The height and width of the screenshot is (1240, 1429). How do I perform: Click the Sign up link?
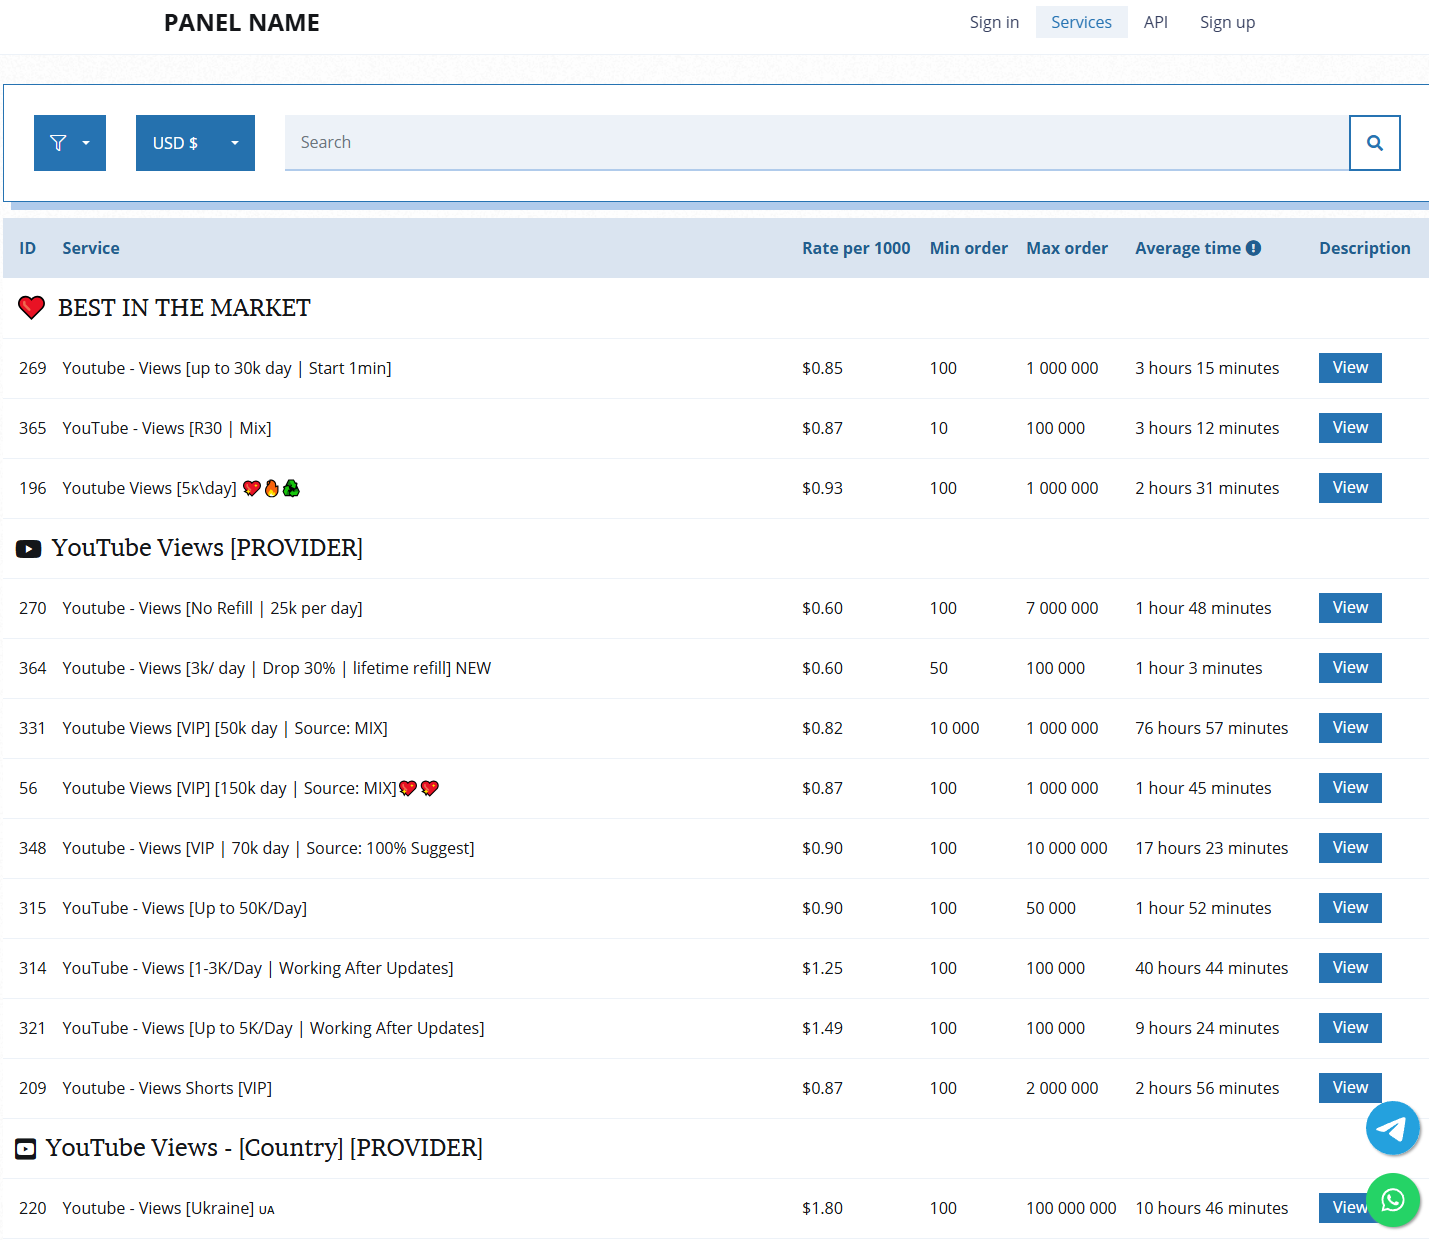point(1227,22)
